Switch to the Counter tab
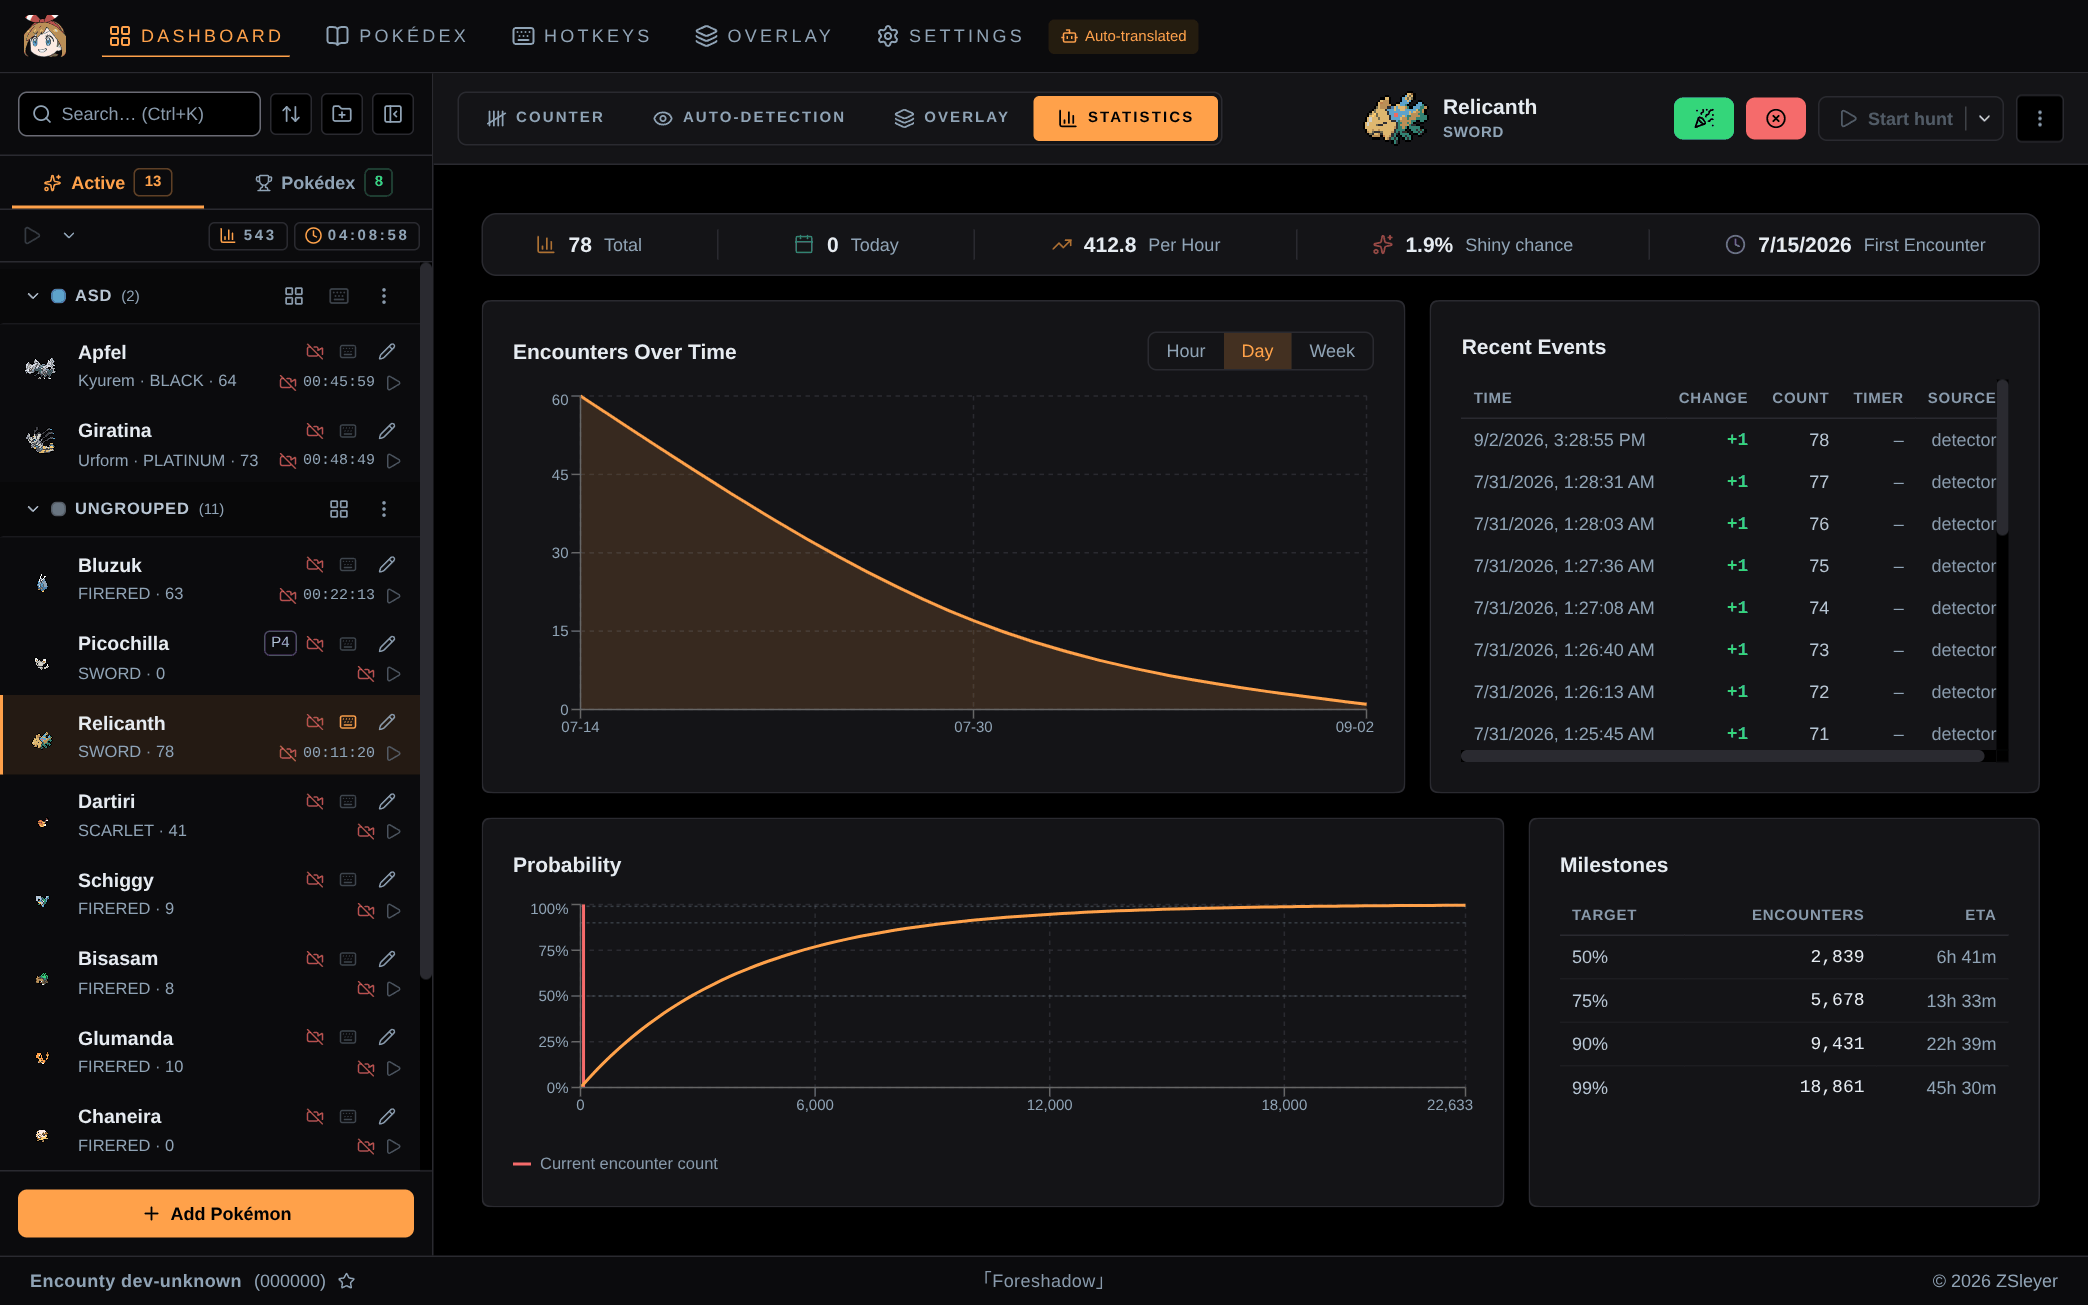 [545, 118]
